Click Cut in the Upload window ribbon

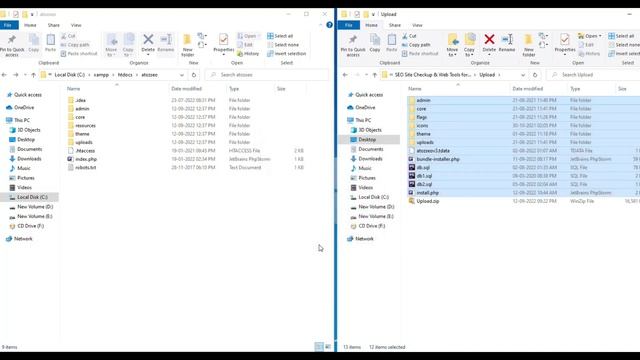409,36
